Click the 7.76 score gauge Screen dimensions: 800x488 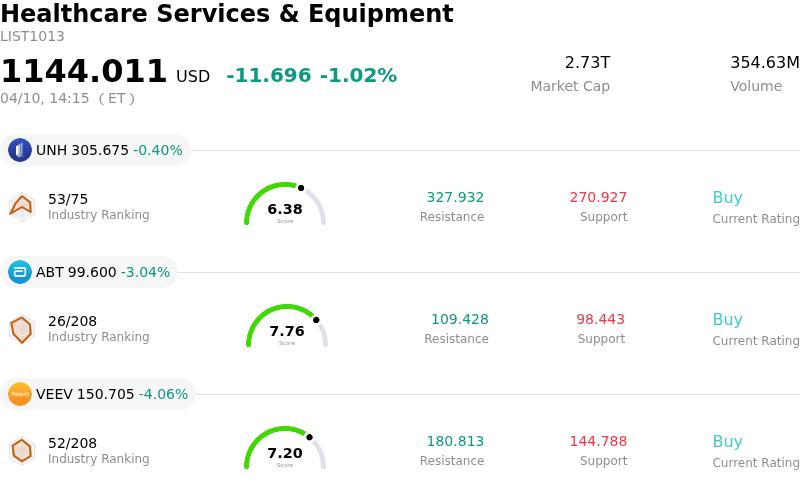point(287,327)
